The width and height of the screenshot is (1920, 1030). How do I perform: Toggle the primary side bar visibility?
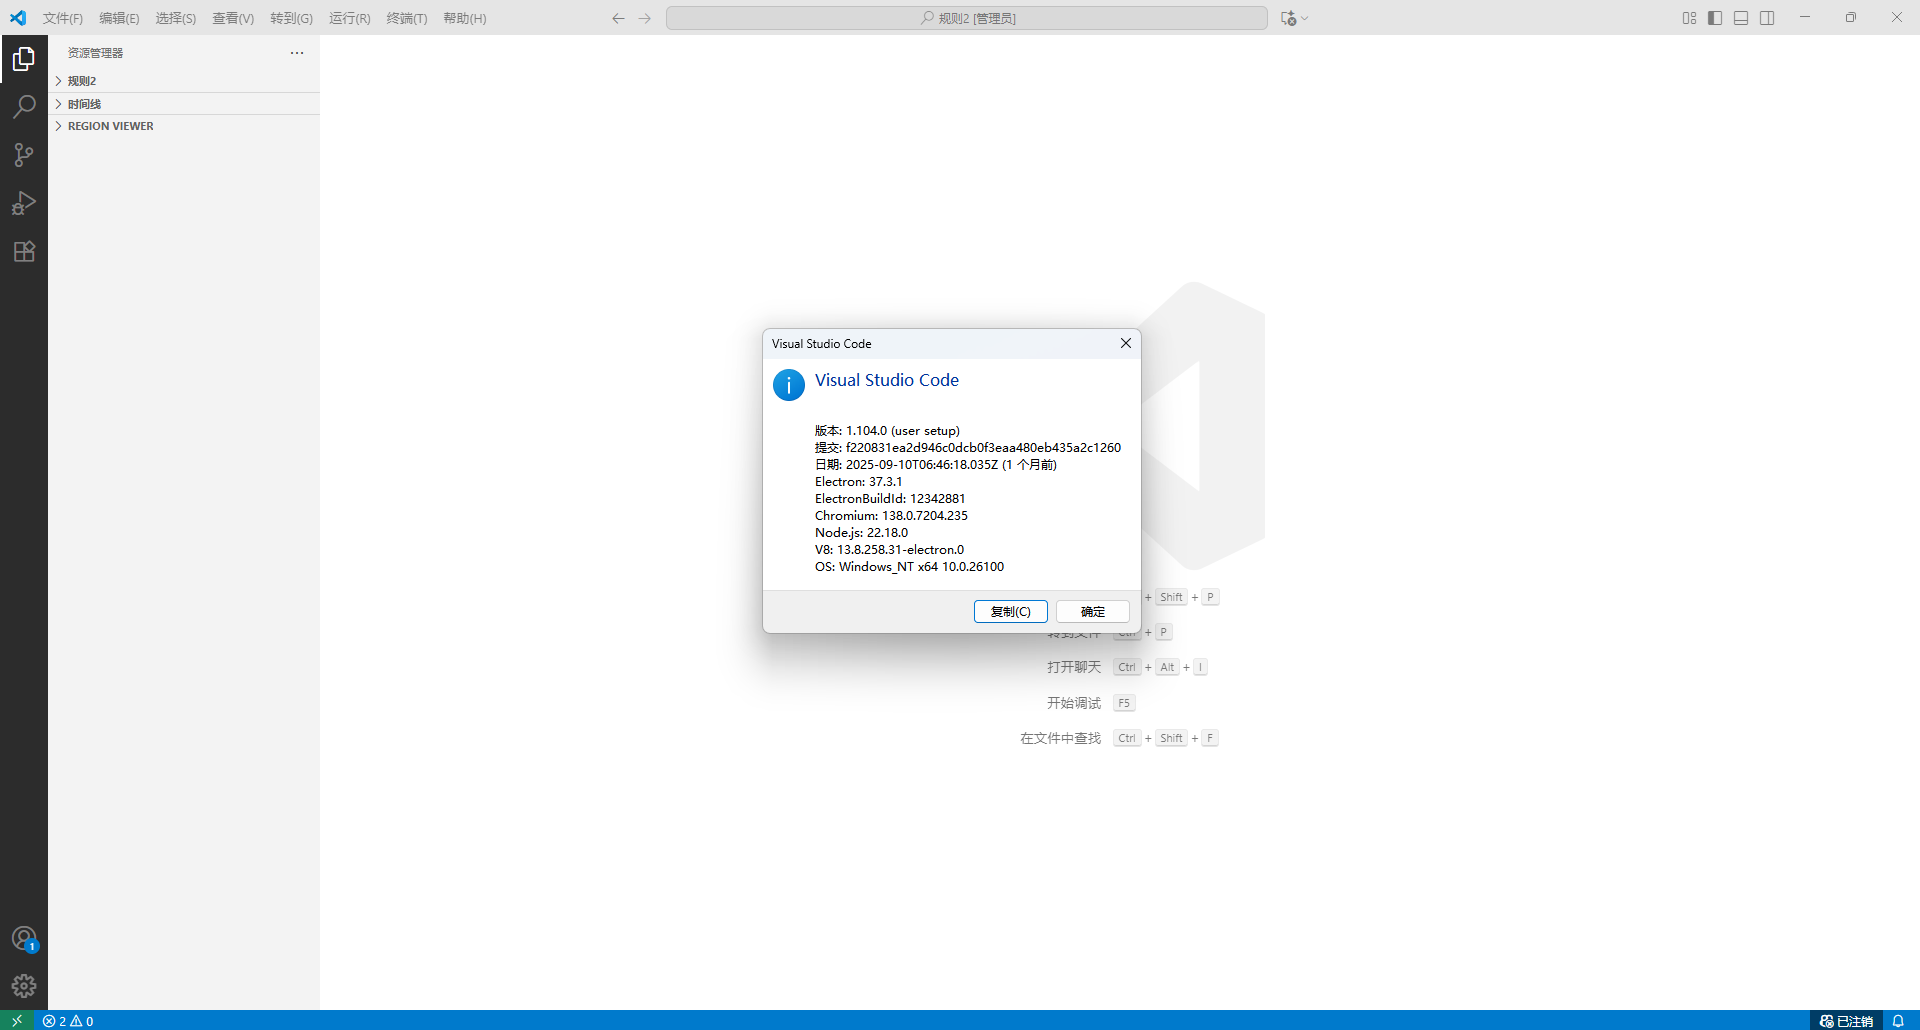[x=1715, y=18]
